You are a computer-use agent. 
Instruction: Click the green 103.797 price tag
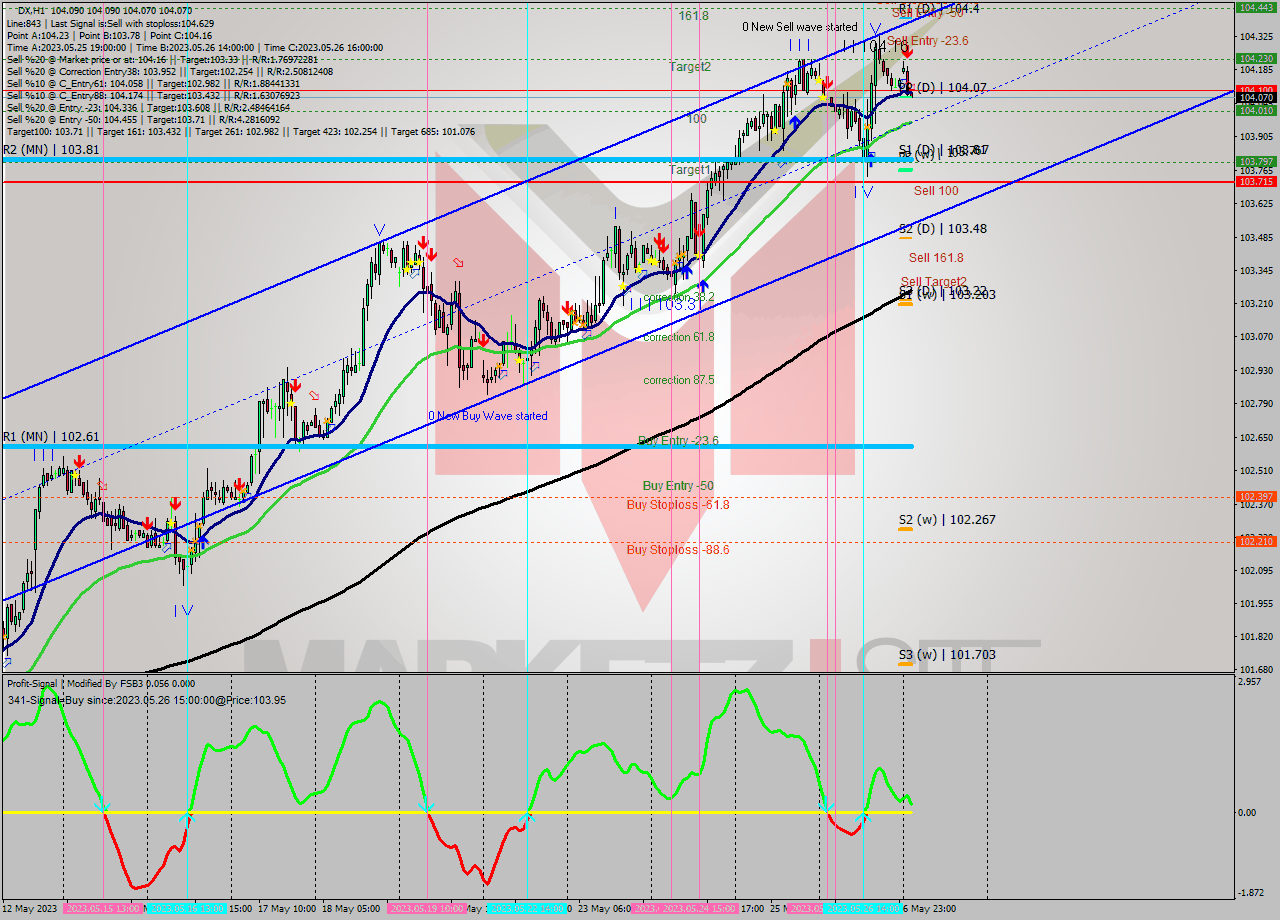(1256, 161)
